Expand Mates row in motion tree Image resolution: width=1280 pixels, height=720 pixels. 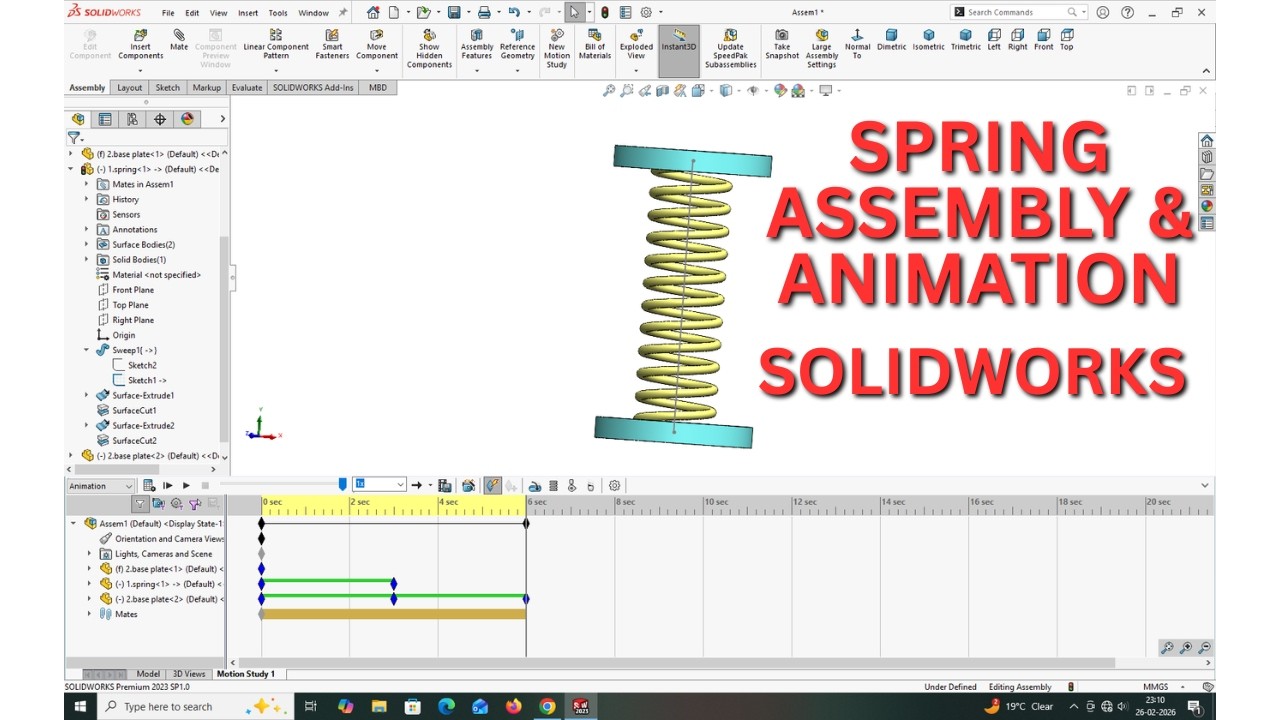coord(88,614)
